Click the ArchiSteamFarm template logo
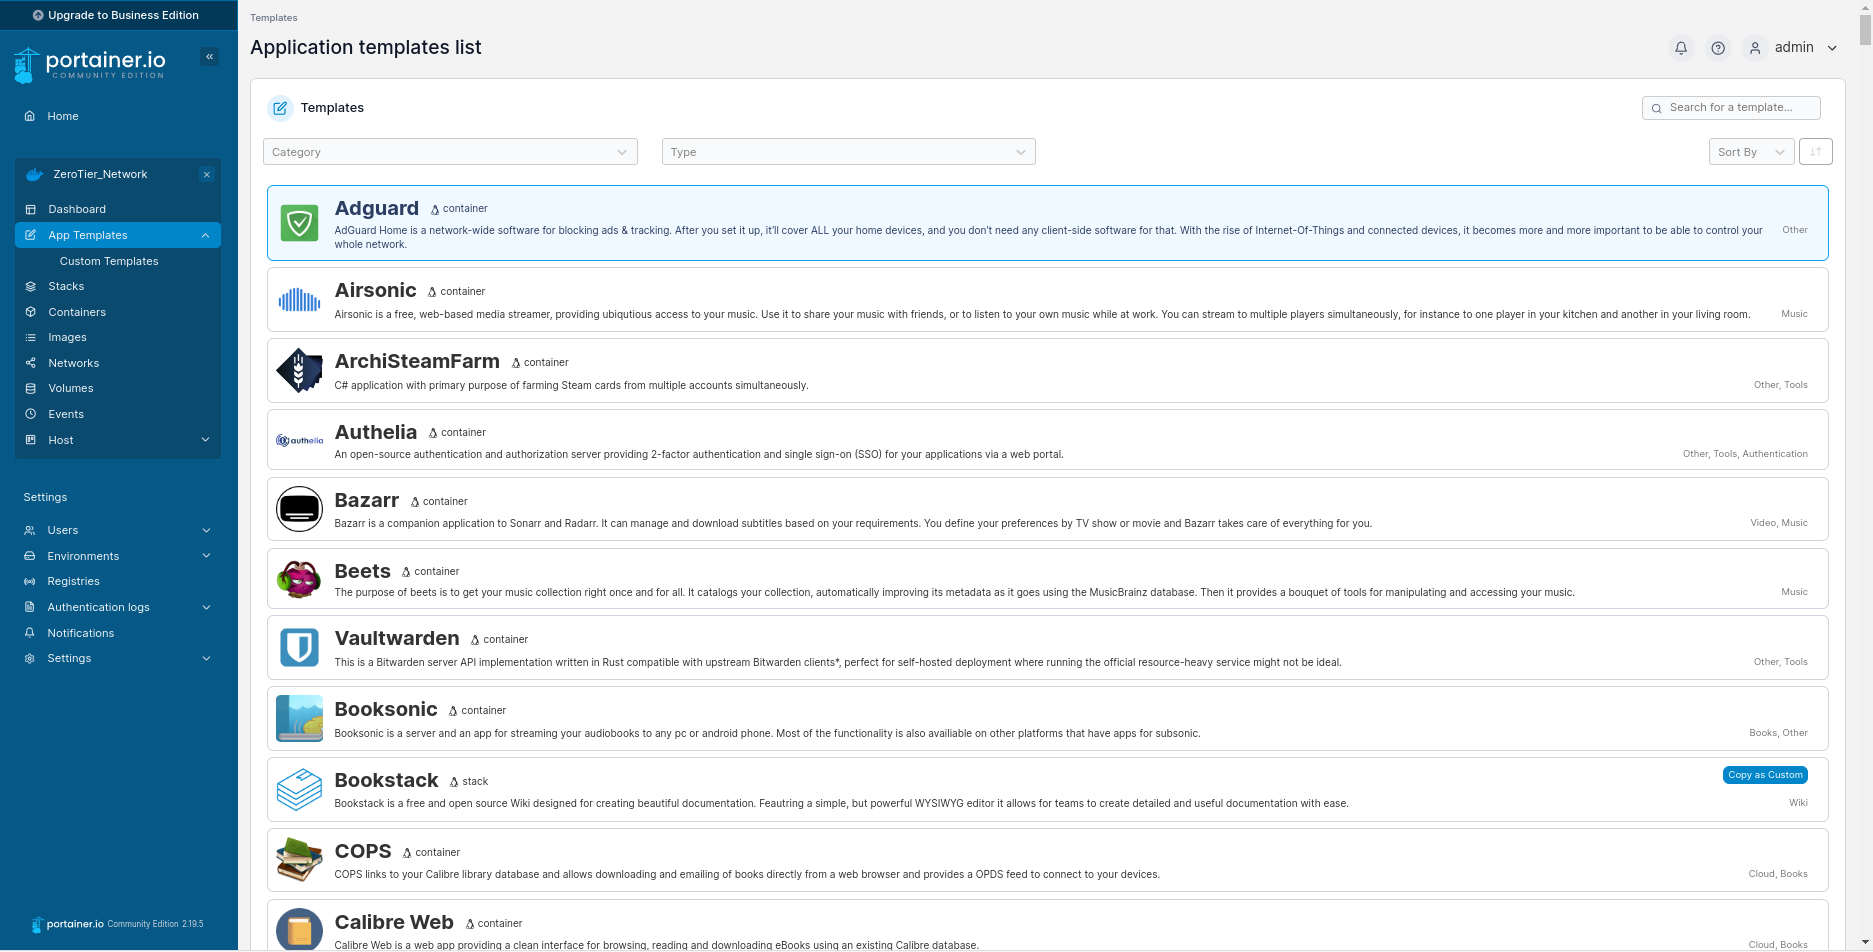This screenshot has height=952, width=1873. point(299,371)
